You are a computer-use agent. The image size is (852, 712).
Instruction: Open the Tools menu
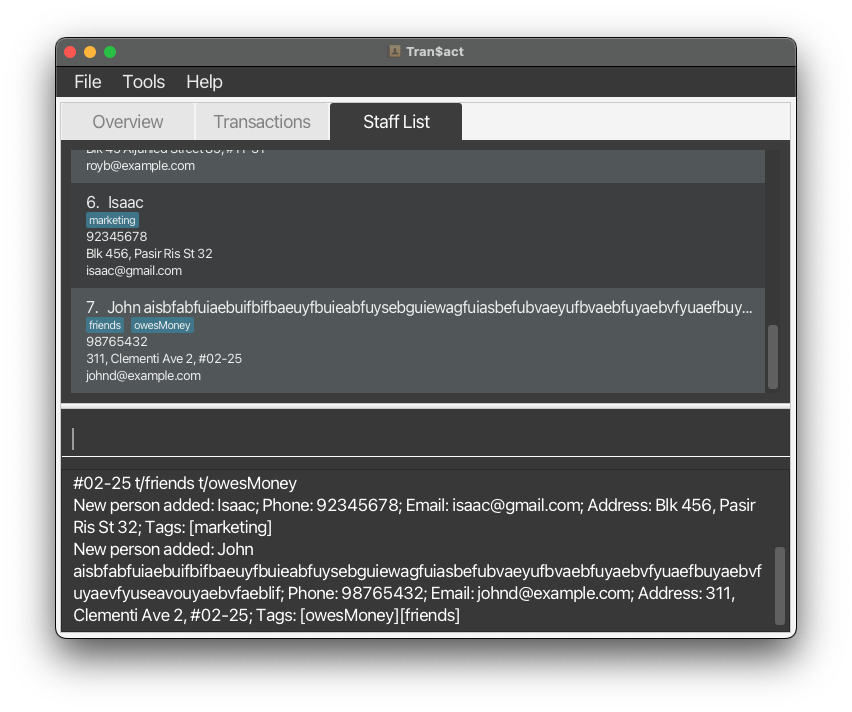point(143,82)
